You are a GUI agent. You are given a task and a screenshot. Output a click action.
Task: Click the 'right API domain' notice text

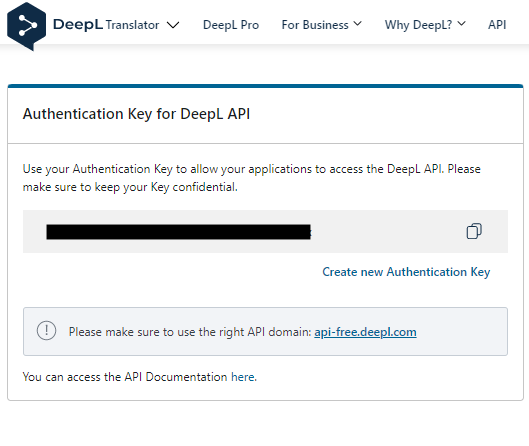190,332
